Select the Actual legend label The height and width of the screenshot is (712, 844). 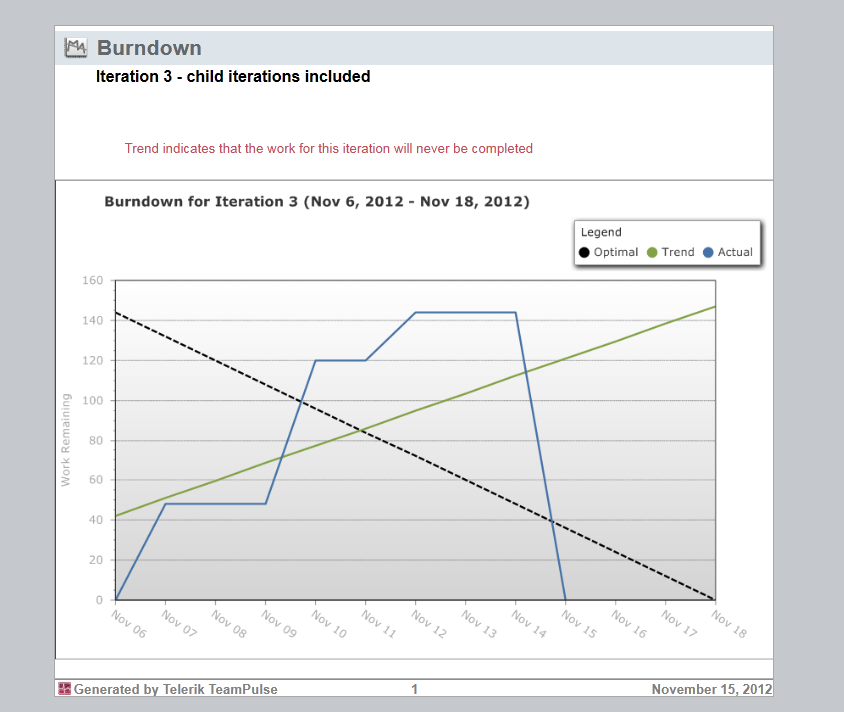735,252
